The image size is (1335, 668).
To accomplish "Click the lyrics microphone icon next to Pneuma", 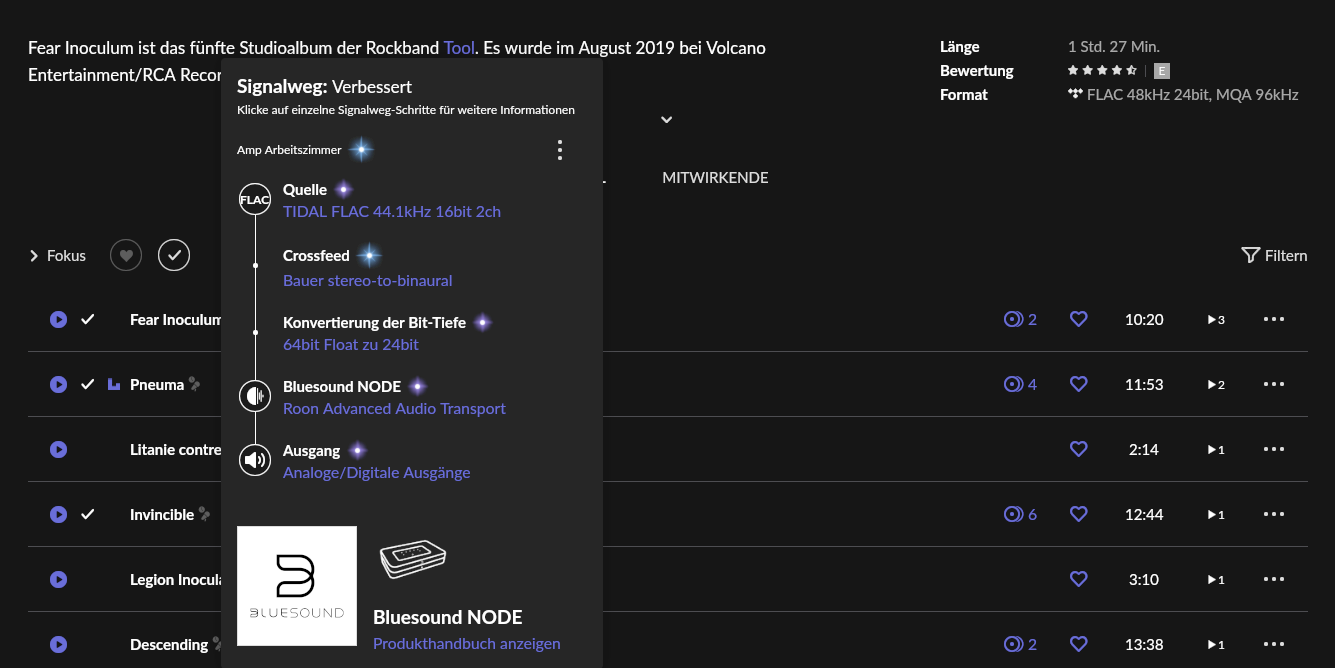I will (x=194, y=384).
